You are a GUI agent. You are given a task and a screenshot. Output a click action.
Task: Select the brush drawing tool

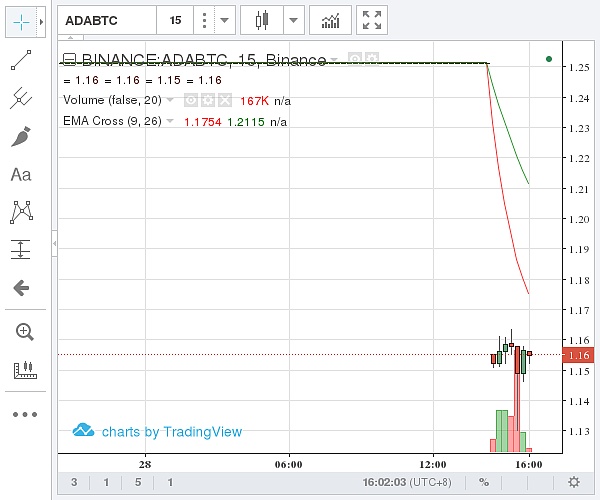pos(21,137)
